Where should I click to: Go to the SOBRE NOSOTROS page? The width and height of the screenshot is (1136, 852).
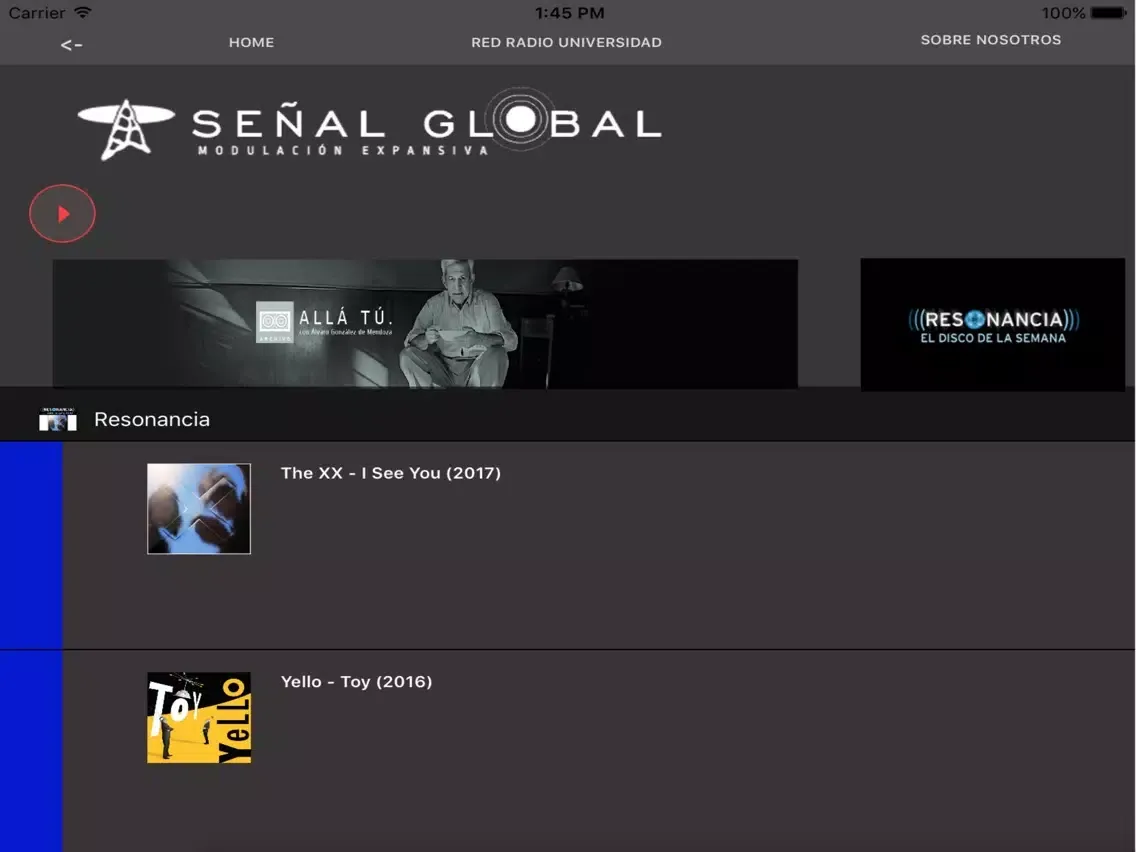[990, 40]
